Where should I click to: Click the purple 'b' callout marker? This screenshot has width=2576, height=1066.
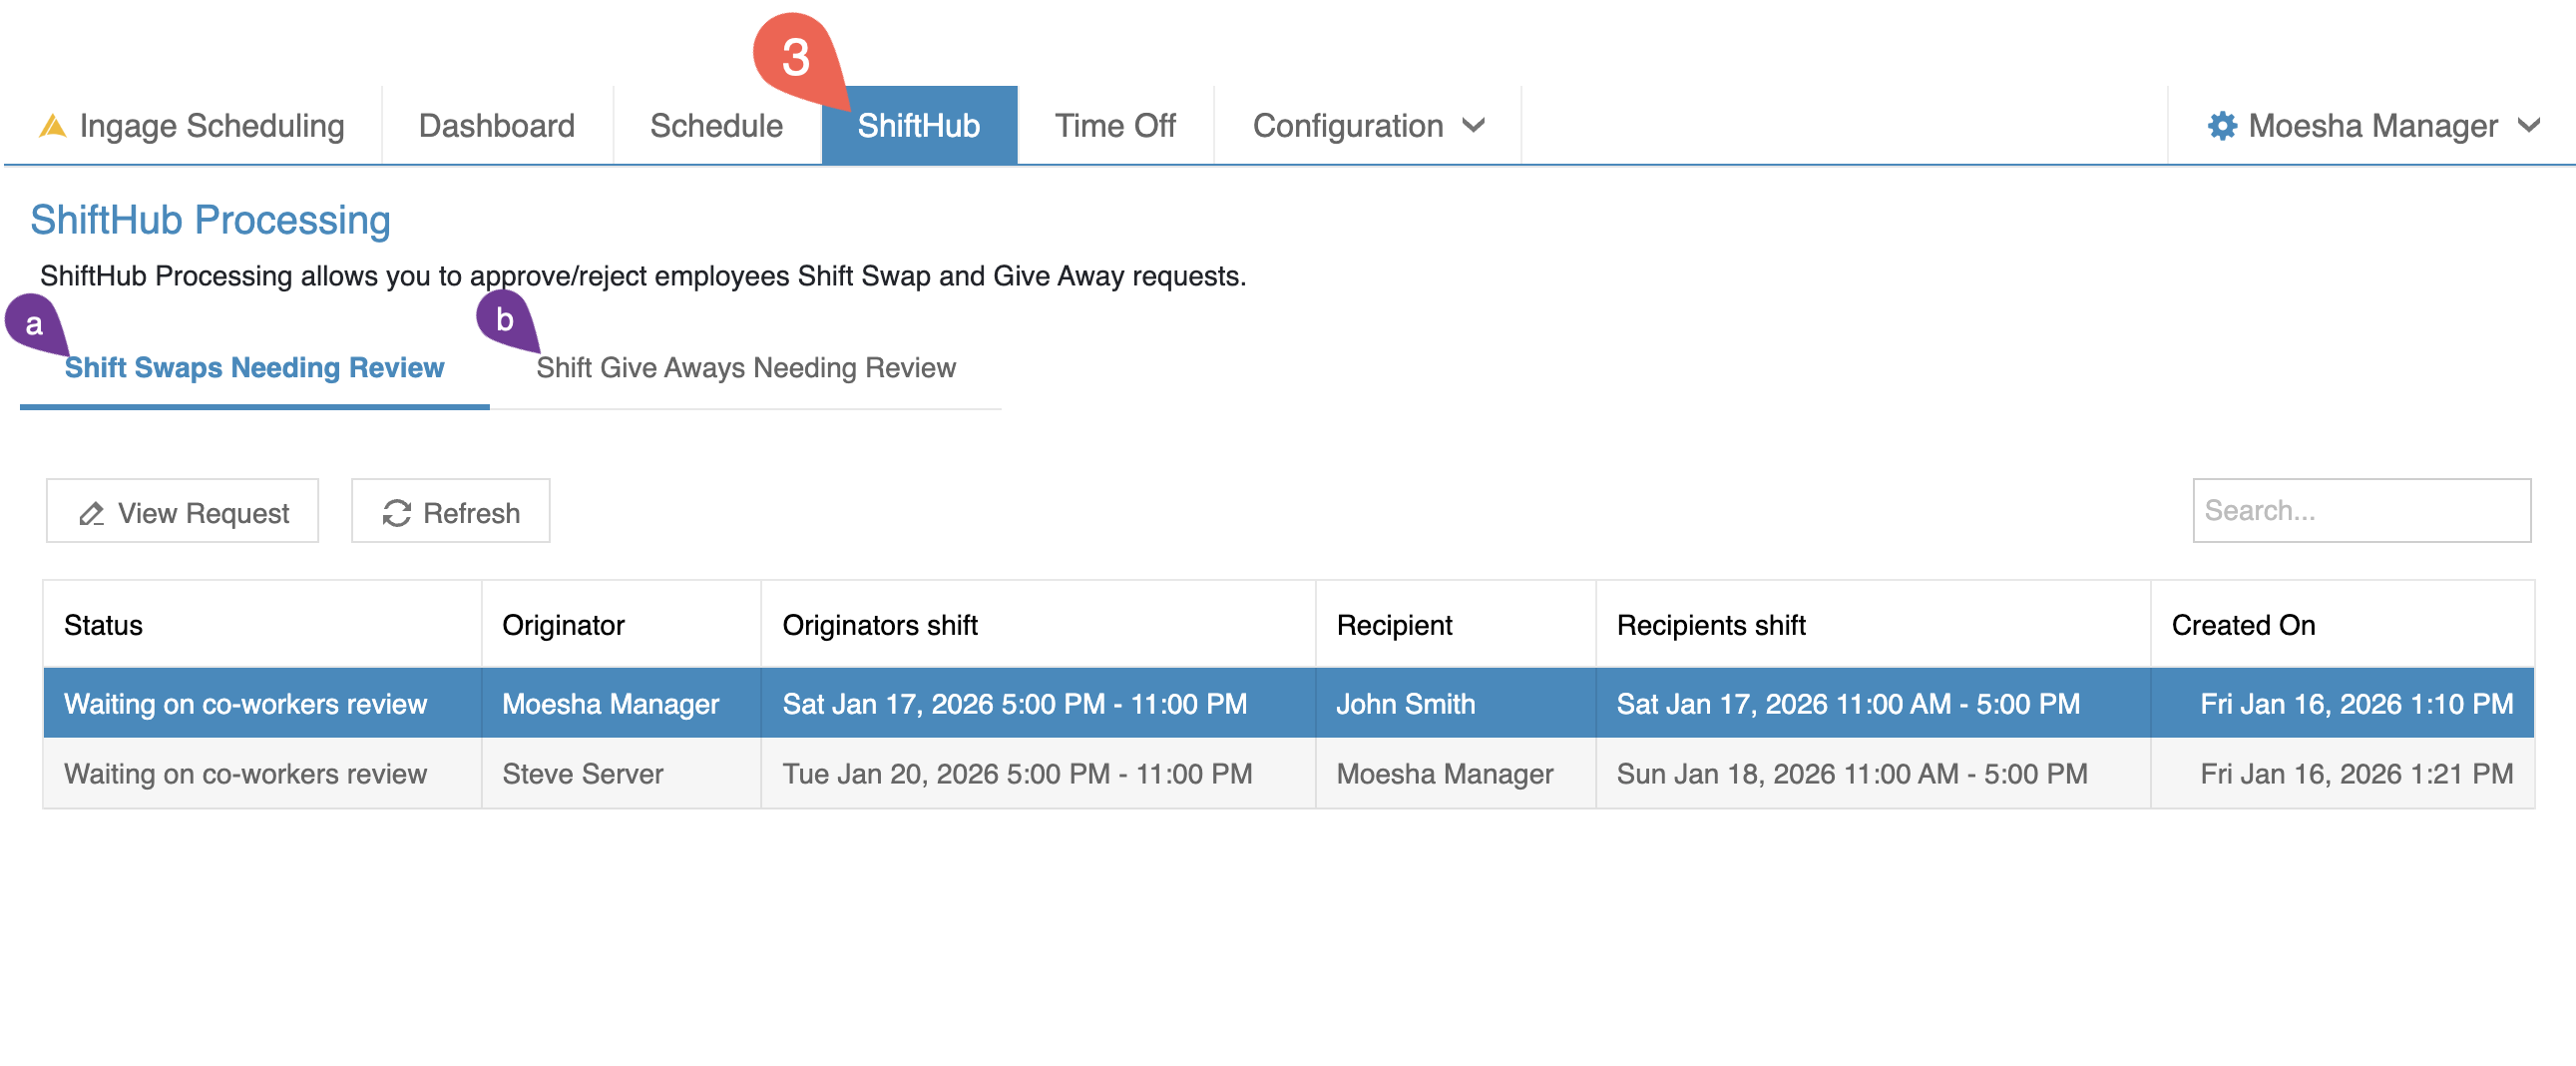(x=504, y=320)
